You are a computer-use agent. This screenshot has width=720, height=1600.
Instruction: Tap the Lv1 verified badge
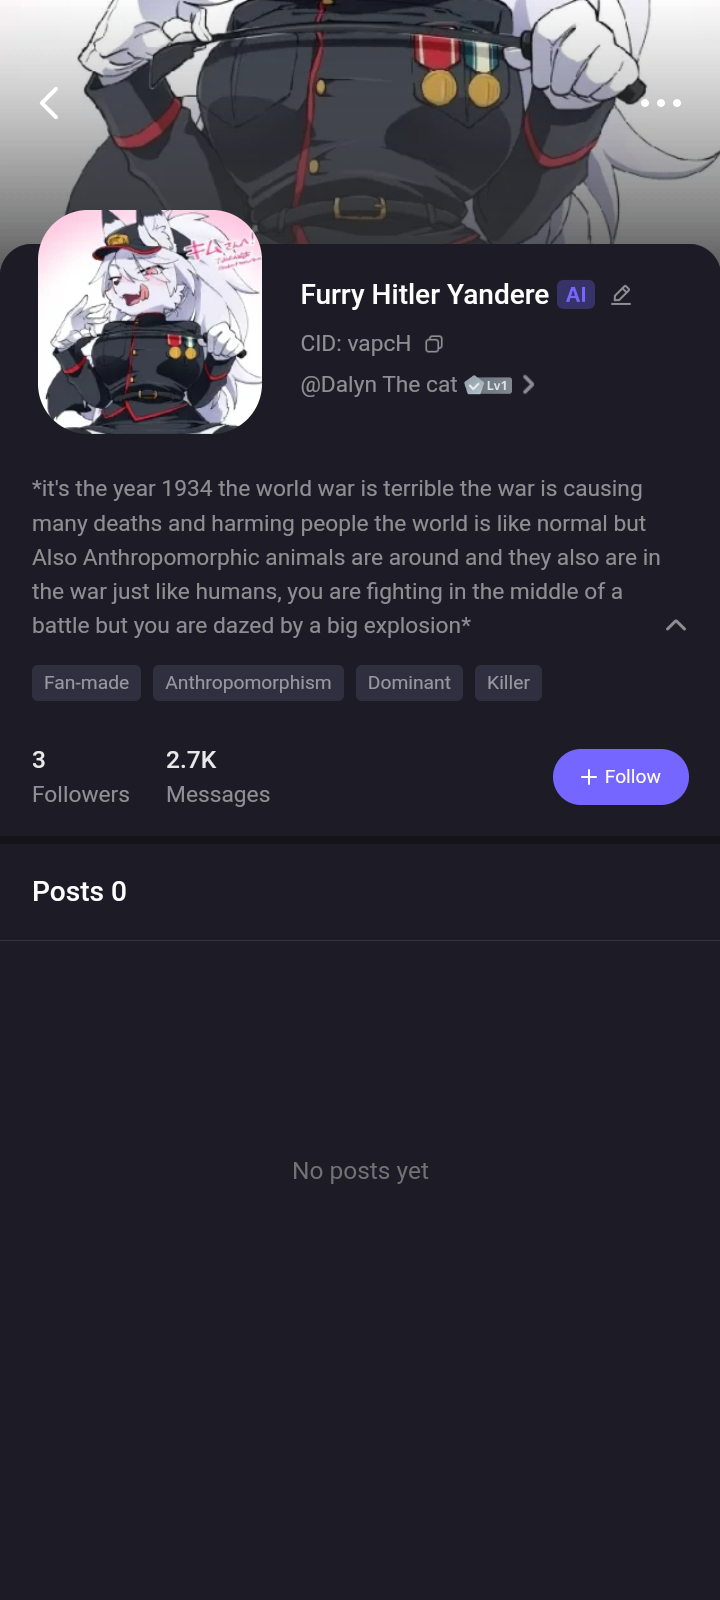(x=489, y=386)
